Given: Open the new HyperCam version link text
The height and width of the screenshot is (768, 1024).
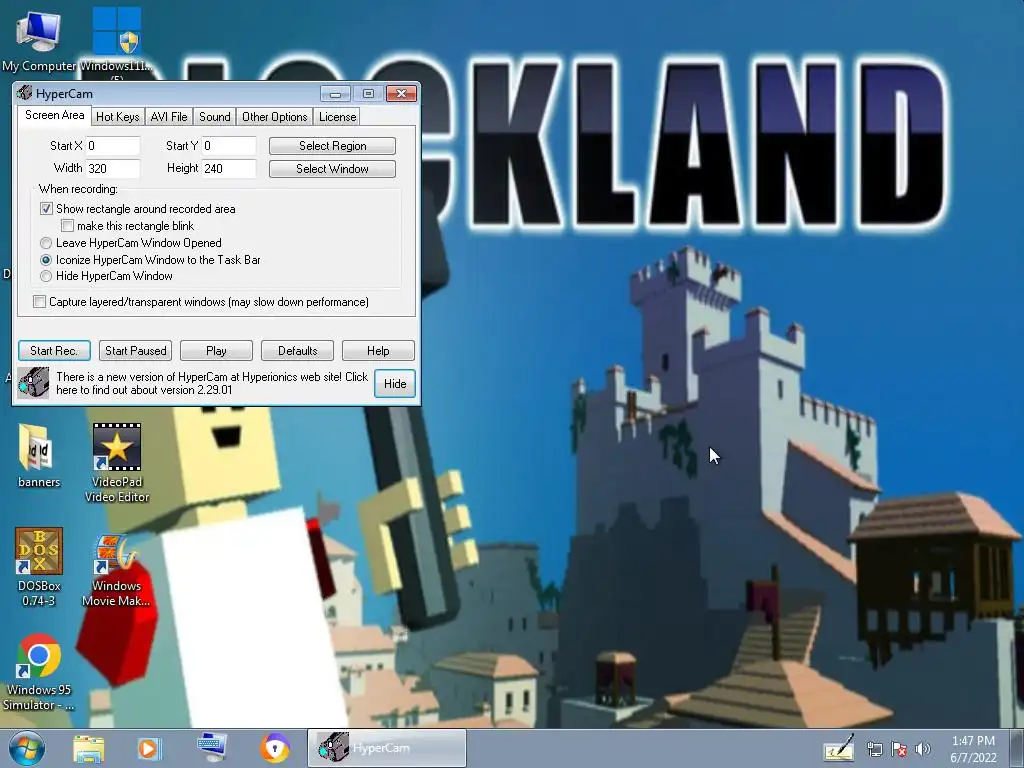Looking at the screenshot, I should tap(212, 383).
